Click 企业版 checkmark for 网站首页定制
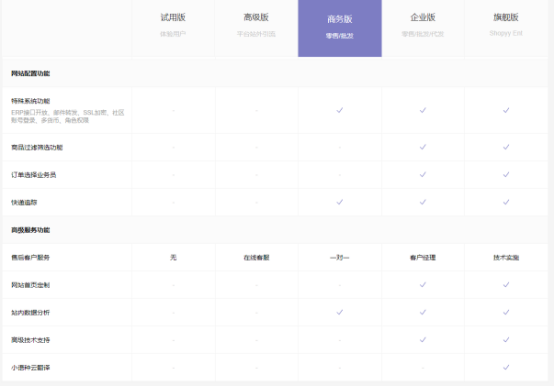Image resolution: width=554 pixels, height=387 pixels. tap(423, 285)
